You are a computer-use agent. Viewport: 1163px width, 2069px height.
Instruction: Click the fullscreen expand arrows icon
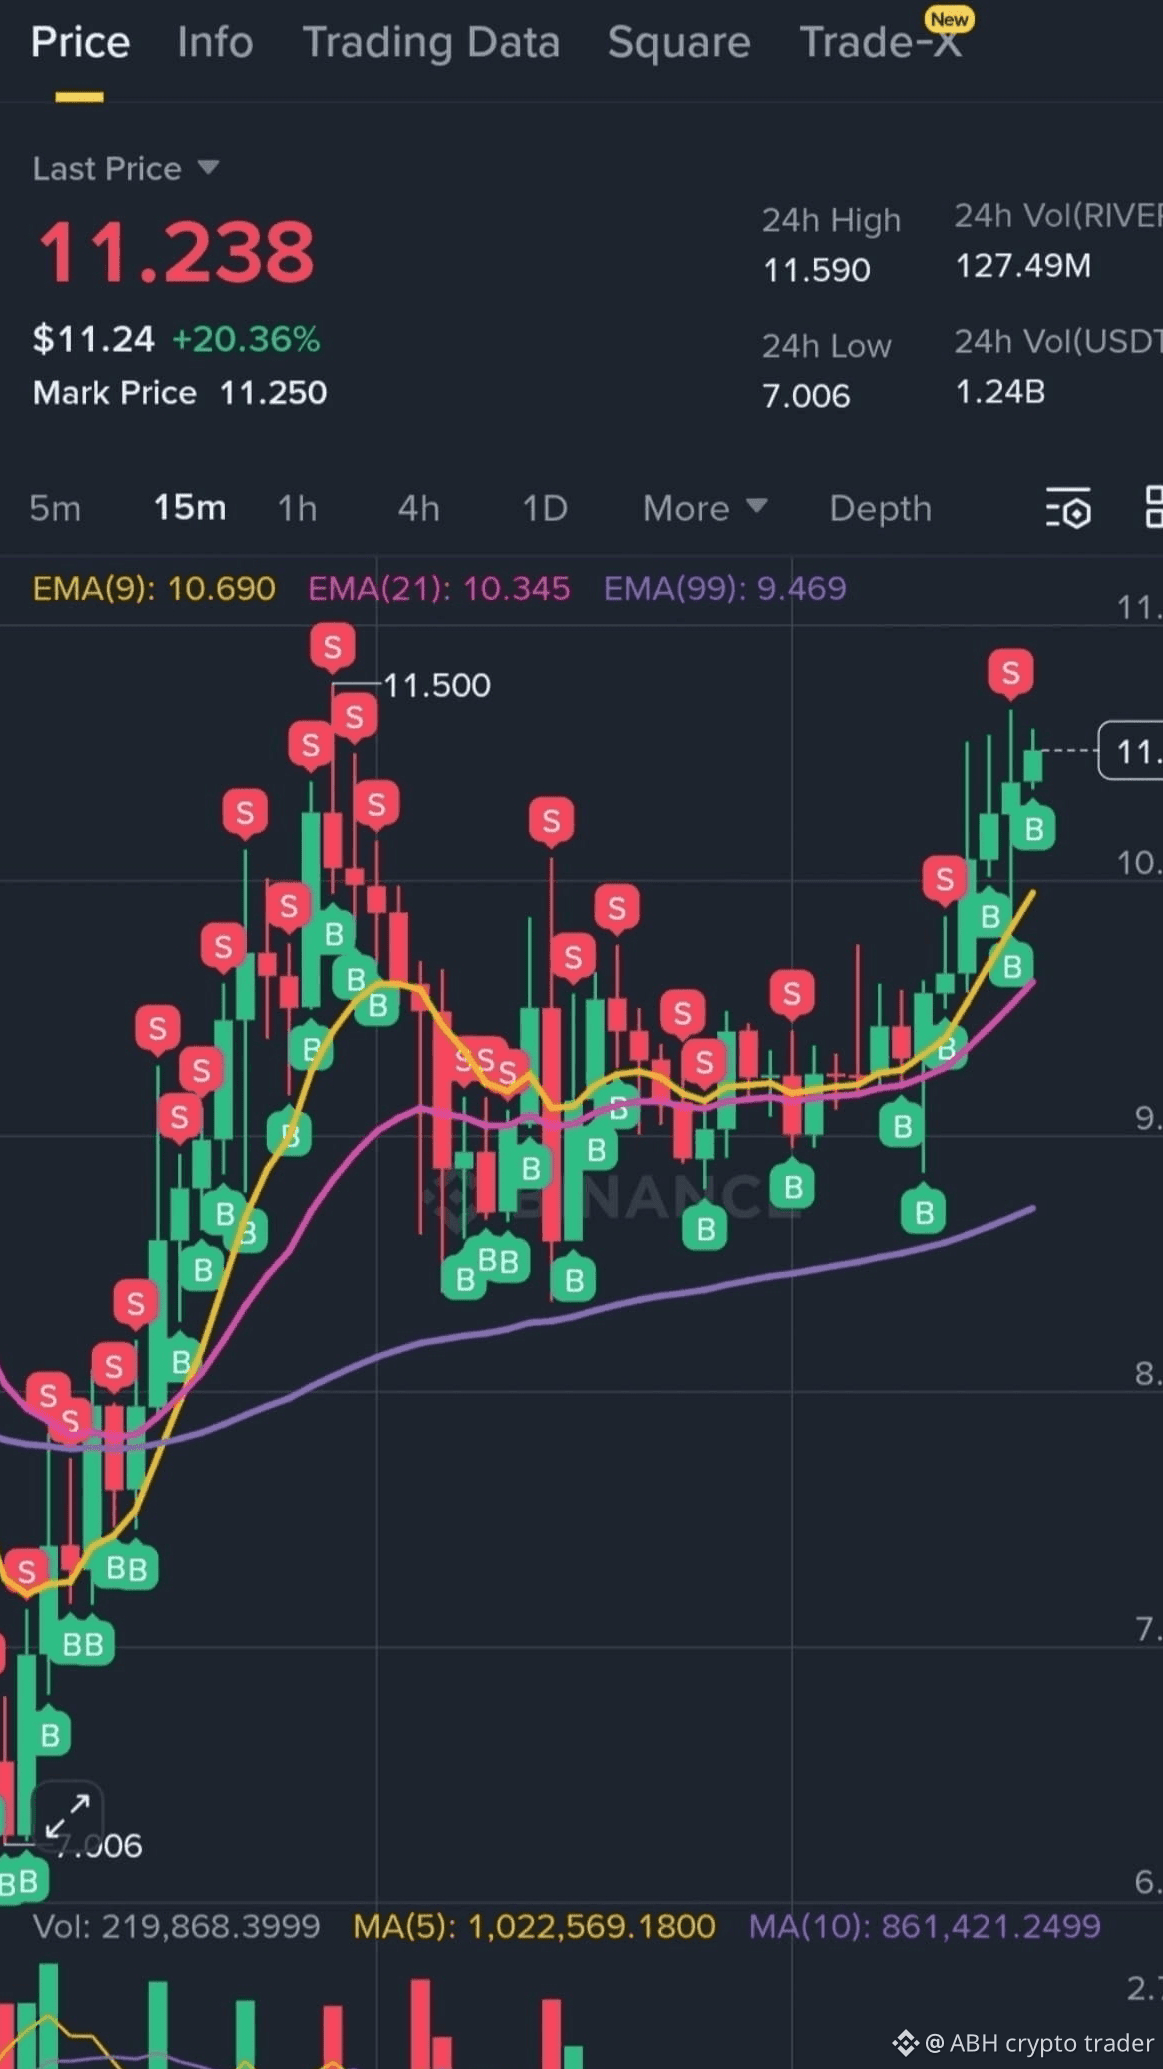(x=68, y=1816)
